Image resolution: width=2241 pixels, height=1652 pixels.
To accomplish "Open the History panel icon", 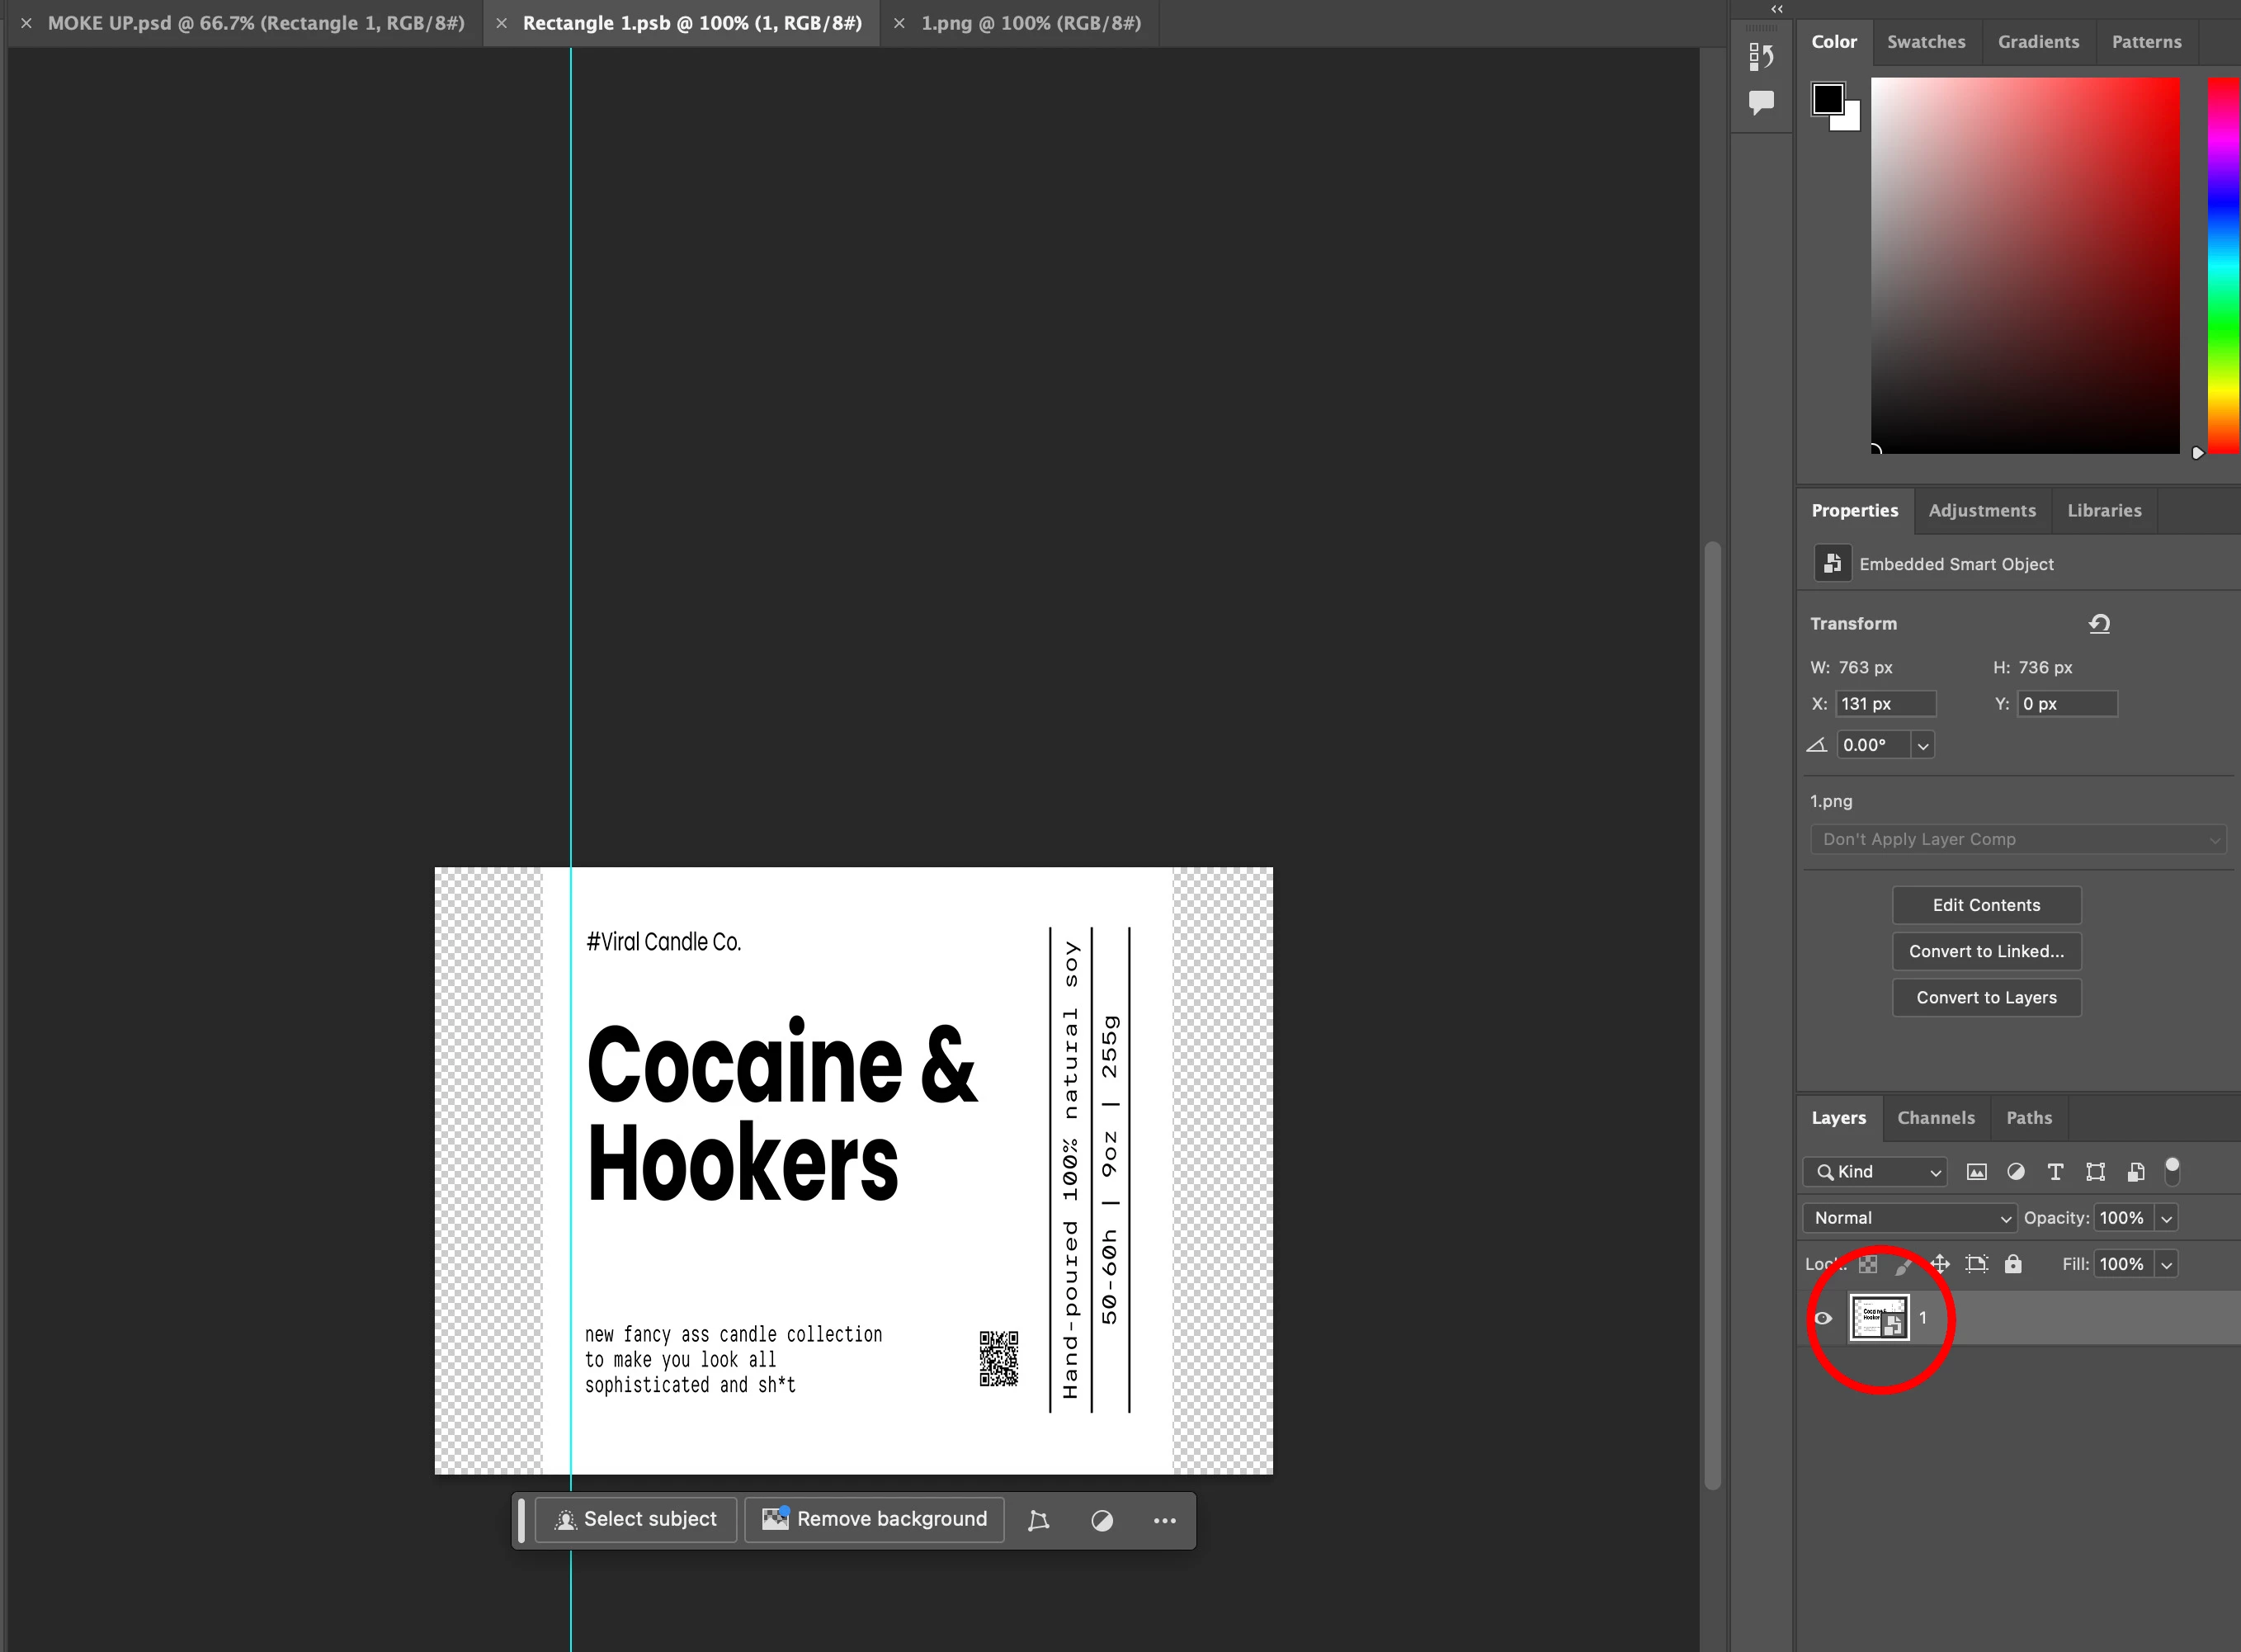I will point(1761,58).
